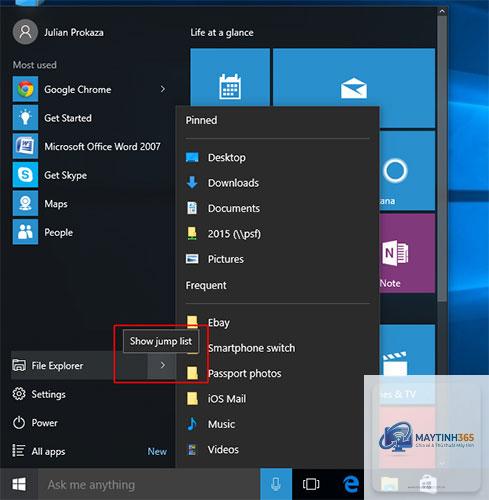The width and height of the screenshot is (489, 500).
Task: Click the Julian Prokaza account name
Action: point(74,32)
